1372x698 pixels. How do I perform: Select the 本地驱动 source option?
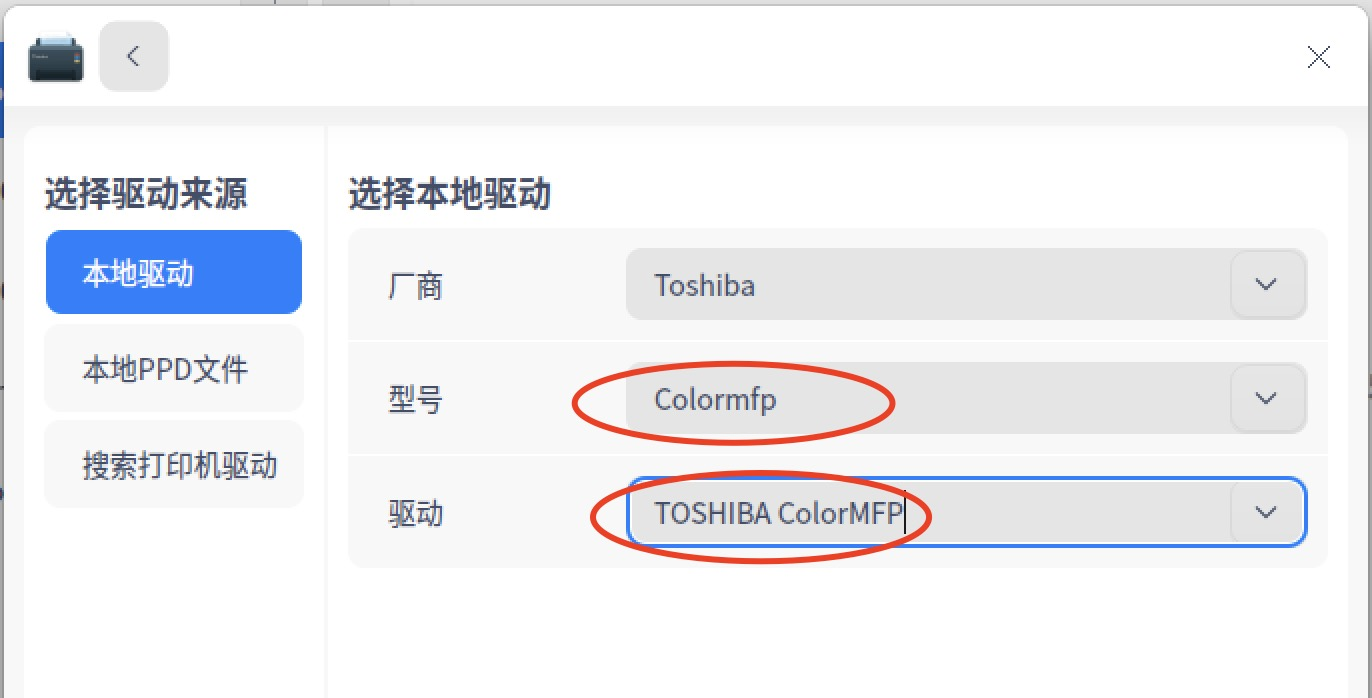click(174, 273)
